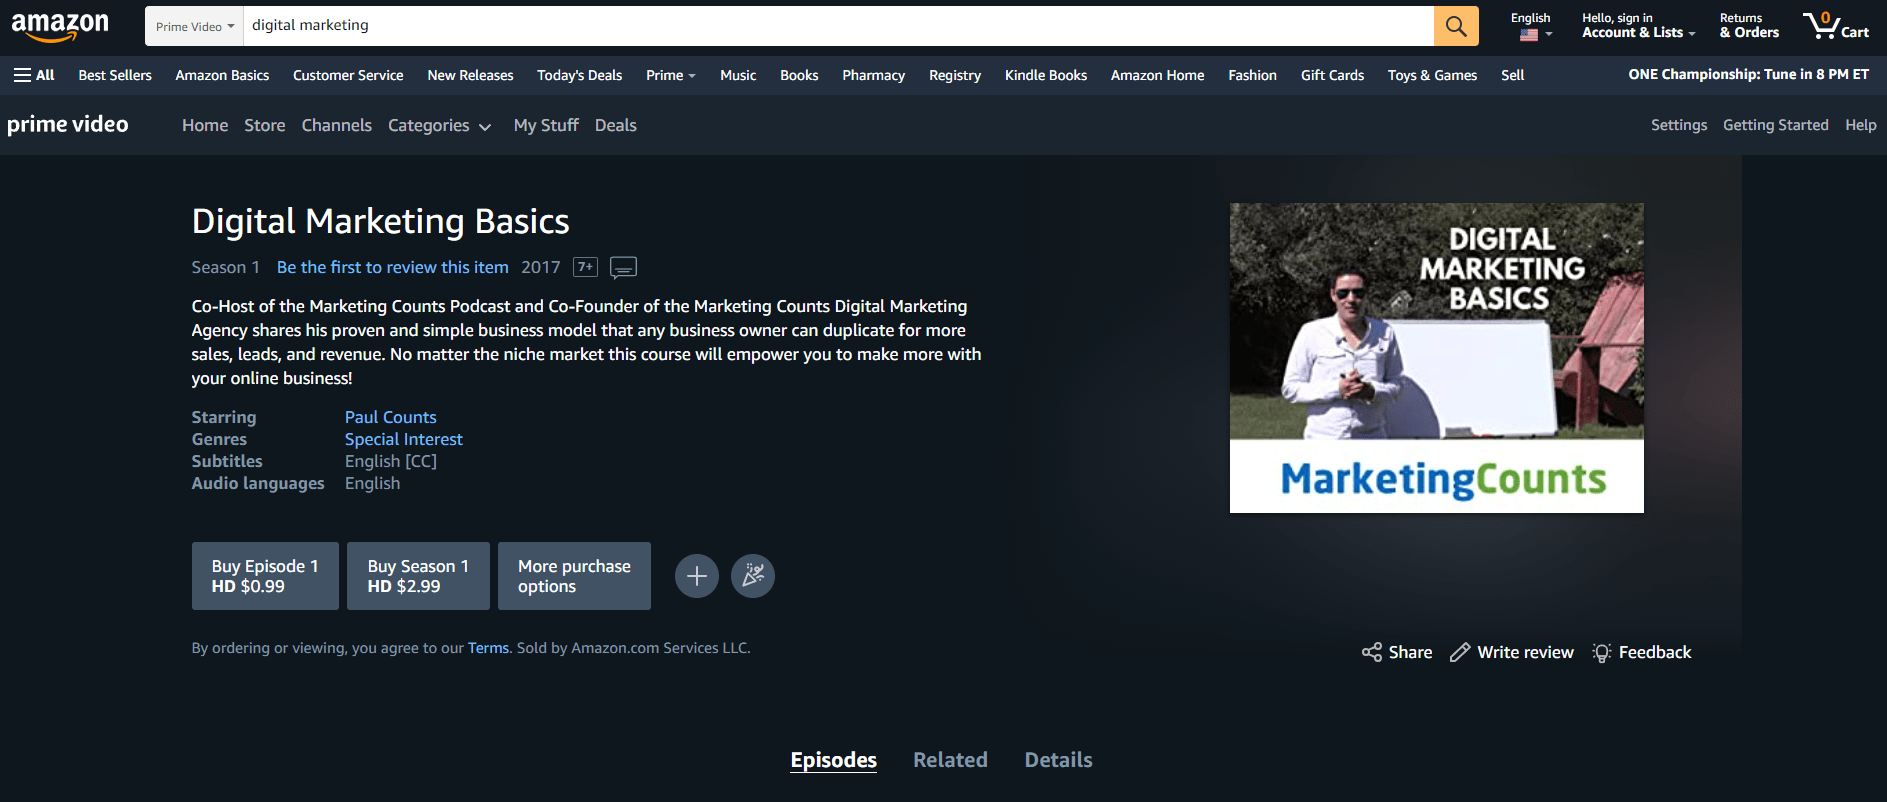Add to Watchlist with plus icon

(696, 576)
